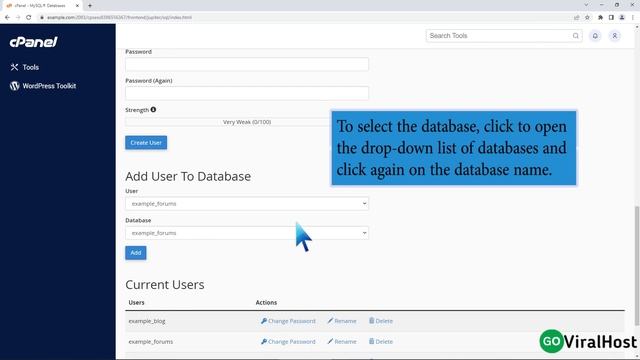Click the key icon for example_forums
640x360 pixels.
tap(264, 341)
